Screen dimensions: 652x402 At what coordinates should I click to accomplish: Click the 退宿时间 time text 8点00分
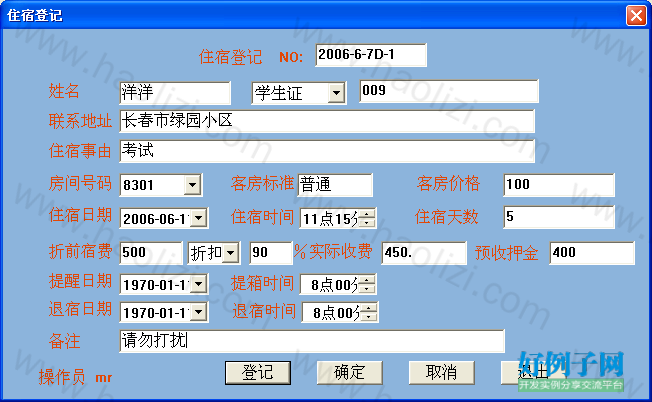[336, 313]
